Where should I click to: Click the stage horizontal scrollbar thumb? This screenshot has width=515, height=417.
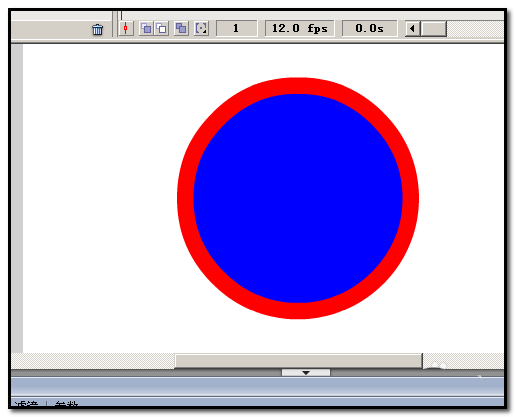[x=298, y=361]
